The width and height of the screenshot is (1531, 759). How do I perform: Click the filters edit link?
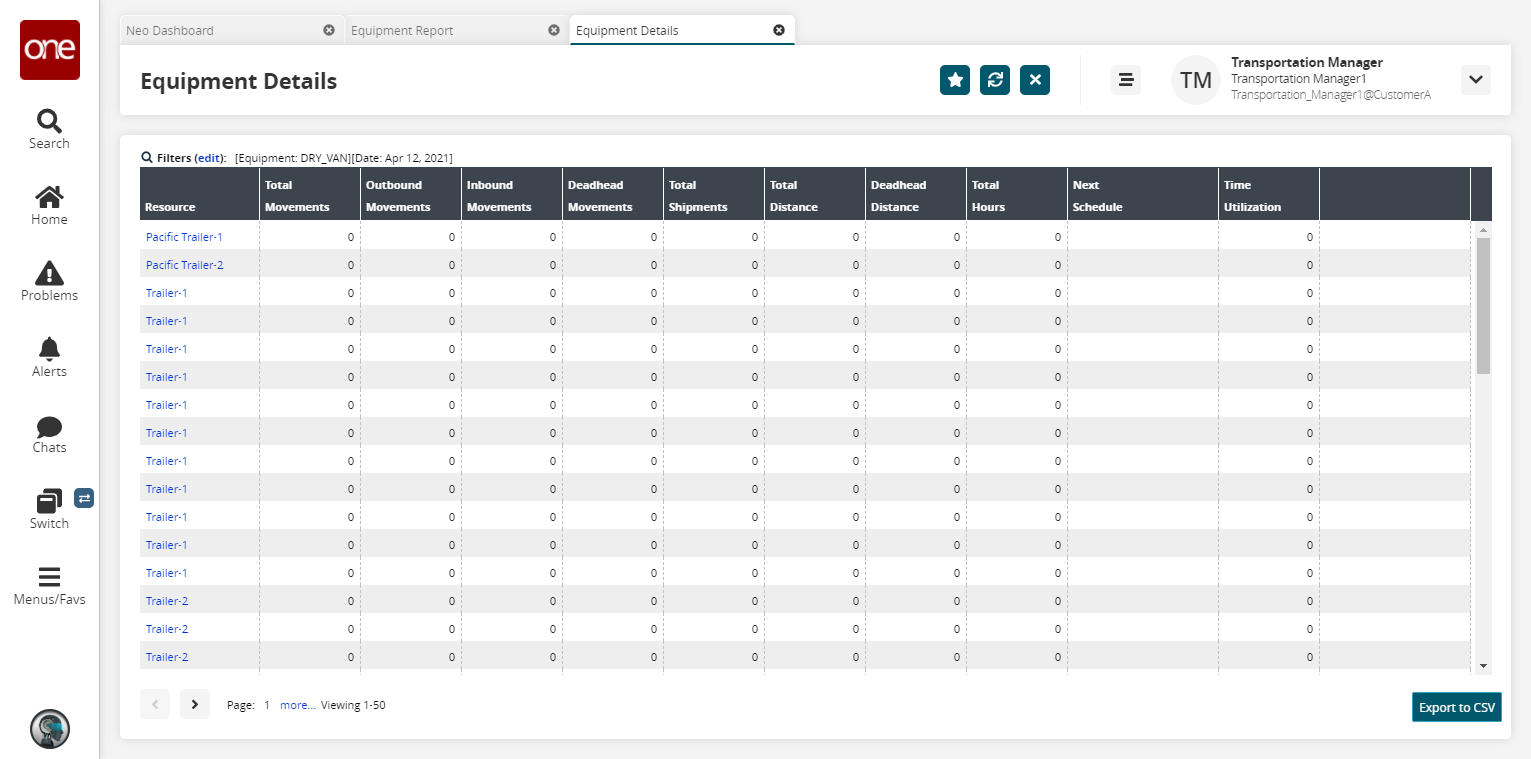(x=209, y=158)
